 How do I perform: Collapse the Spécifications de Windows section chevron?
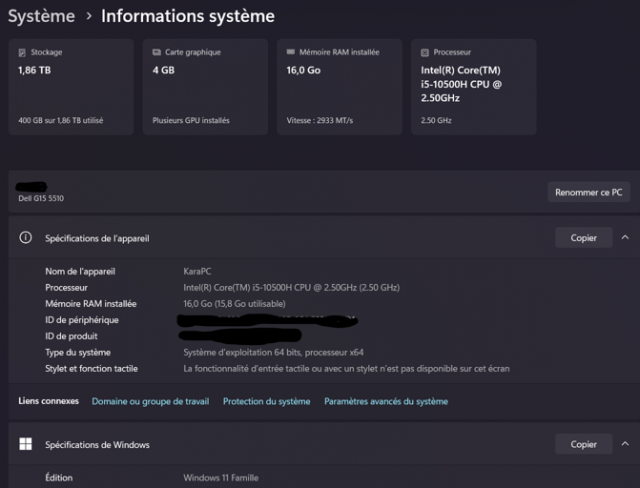click(625, 444)
